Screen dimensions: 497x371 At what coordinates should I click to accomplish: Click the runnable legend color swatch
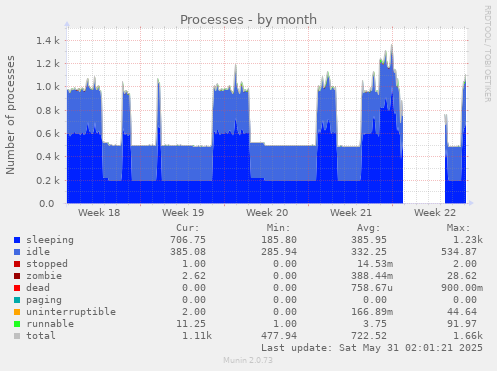click(x=17, y=324)
